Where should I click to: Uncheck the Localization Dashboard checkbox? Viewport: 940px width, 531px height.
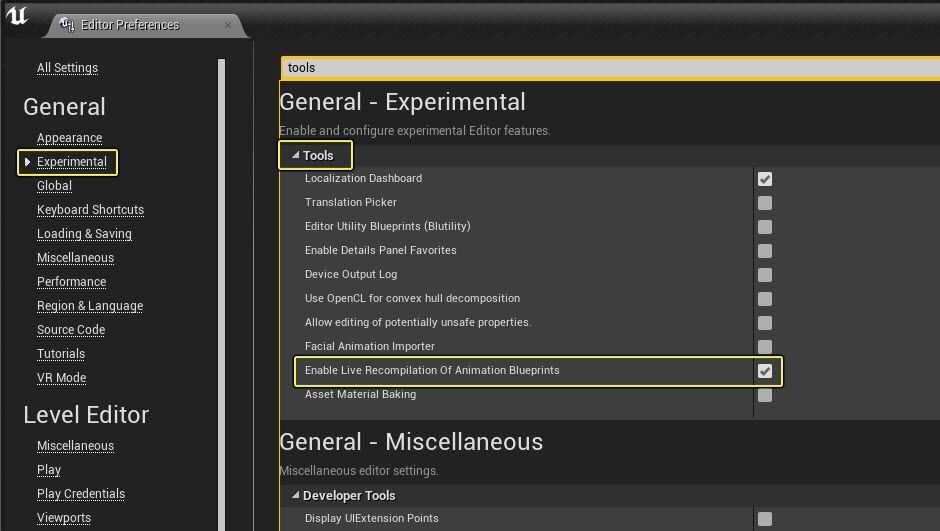point(765,179)
